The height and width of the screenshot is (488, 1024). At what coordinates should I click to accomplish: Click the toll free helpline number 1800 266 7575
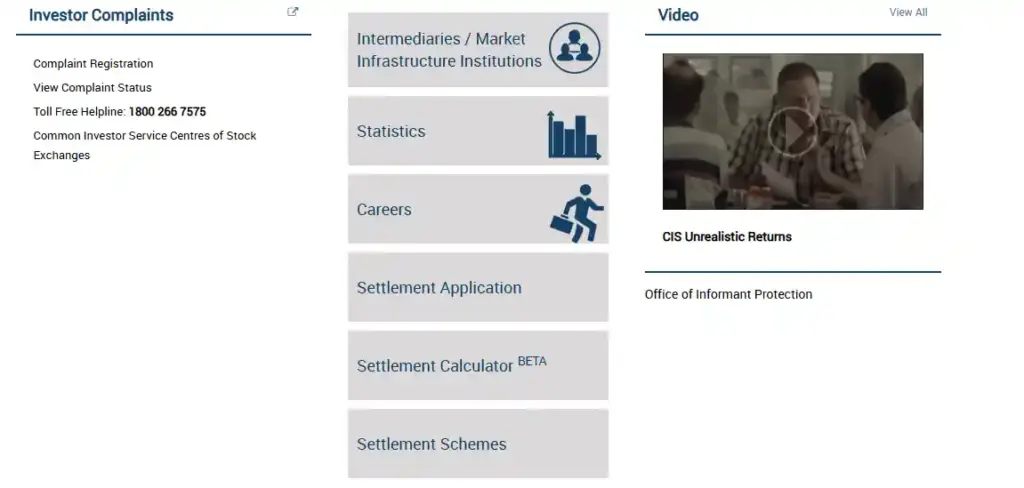pos(167,112)
